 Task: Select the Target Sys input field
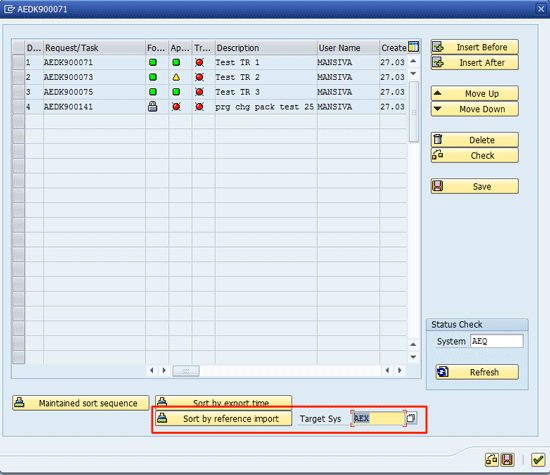tap(378, 418)
